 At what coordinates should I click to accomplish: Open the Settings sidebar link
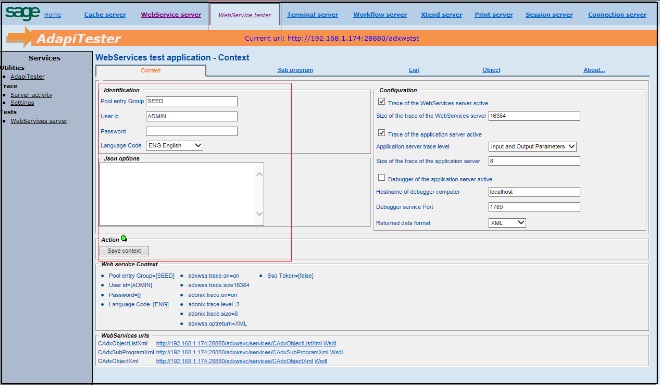(x=22, y=103)
